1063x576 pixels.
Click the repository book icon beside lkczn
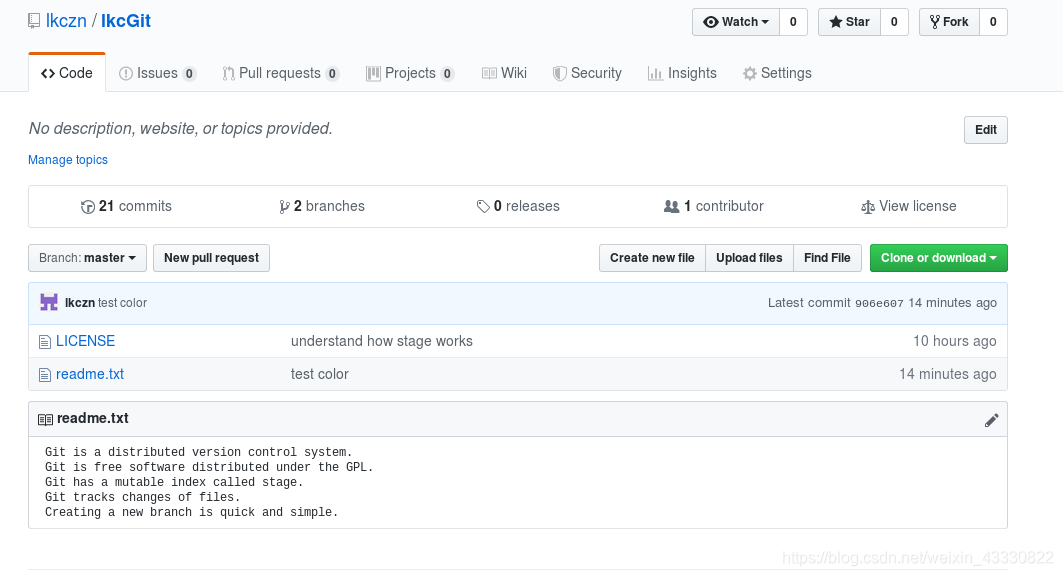(34, 22)
